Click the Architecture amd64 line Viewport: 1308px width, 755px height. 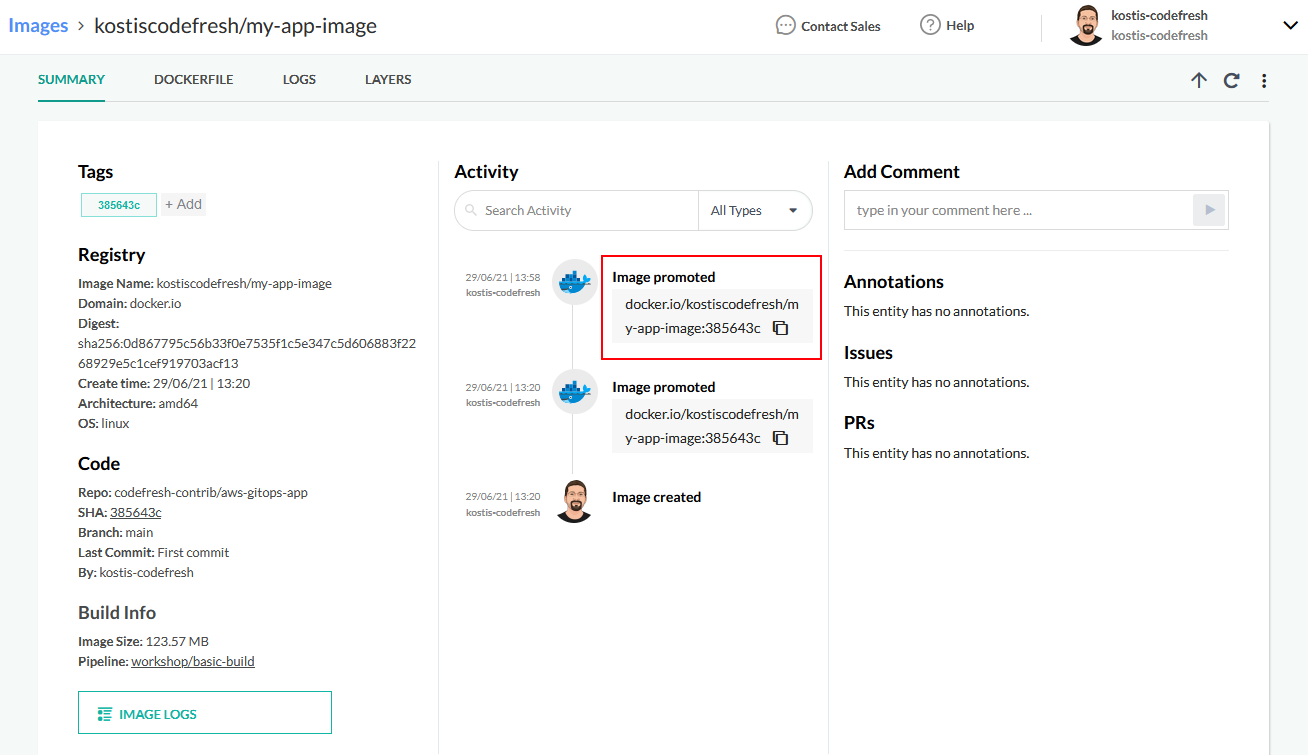tap(136, 404)
